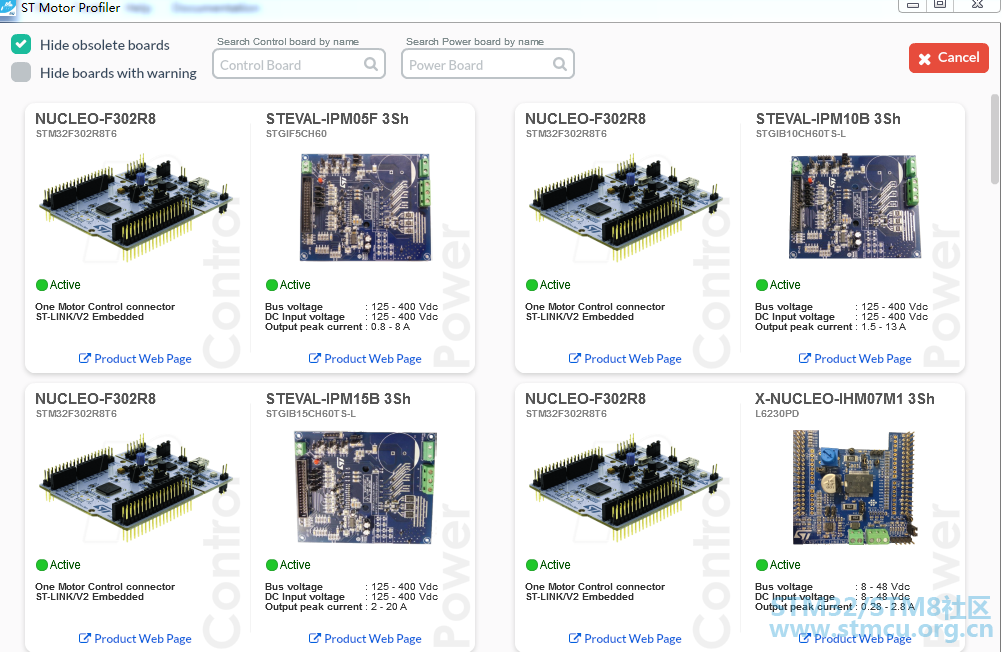Click the Control Board search field
1002x652 pixels.
pos(298,65)
